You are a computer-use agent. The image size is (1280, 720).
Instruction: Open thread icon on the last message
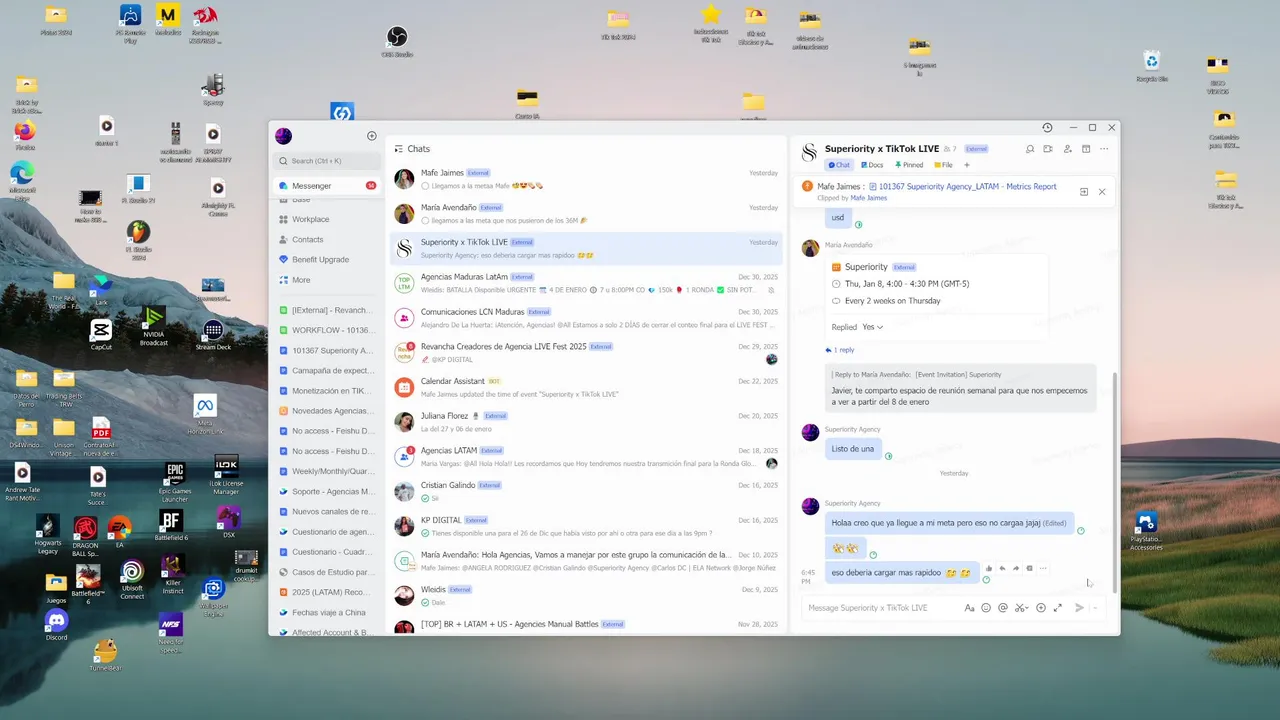pos(1029,568)
